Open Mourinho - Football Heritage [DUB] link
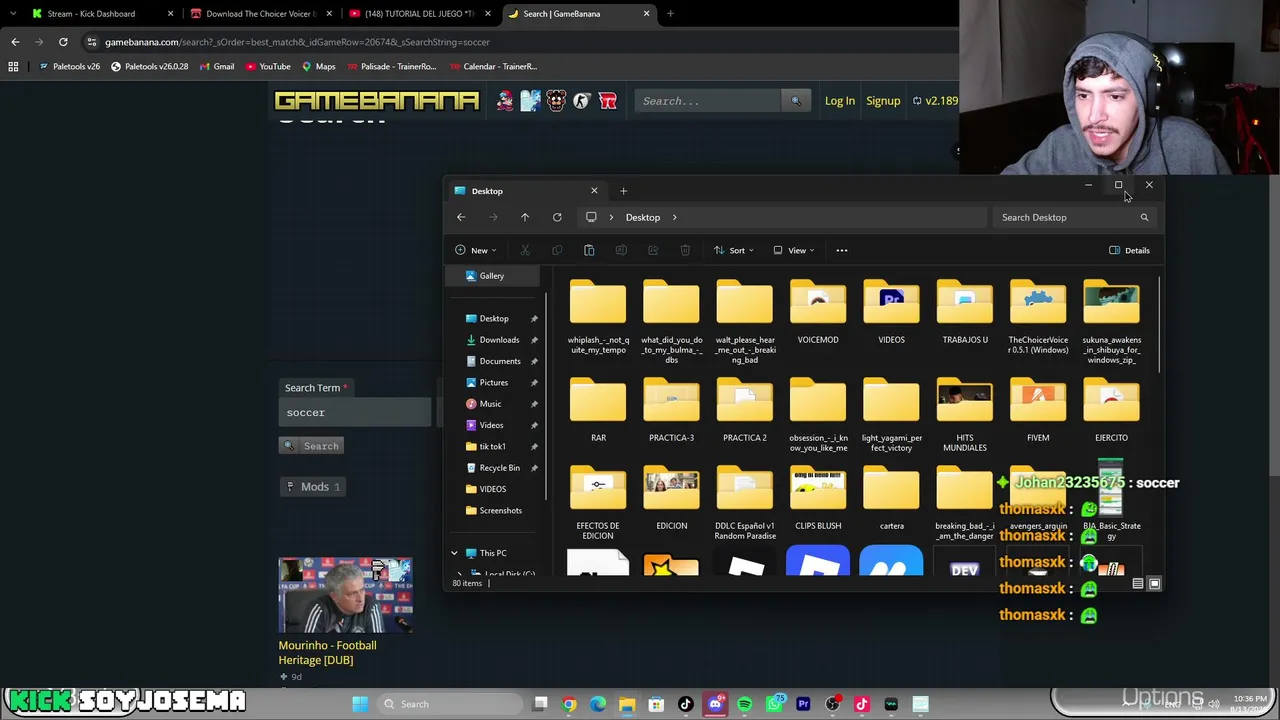 click(x=328, y=653)
